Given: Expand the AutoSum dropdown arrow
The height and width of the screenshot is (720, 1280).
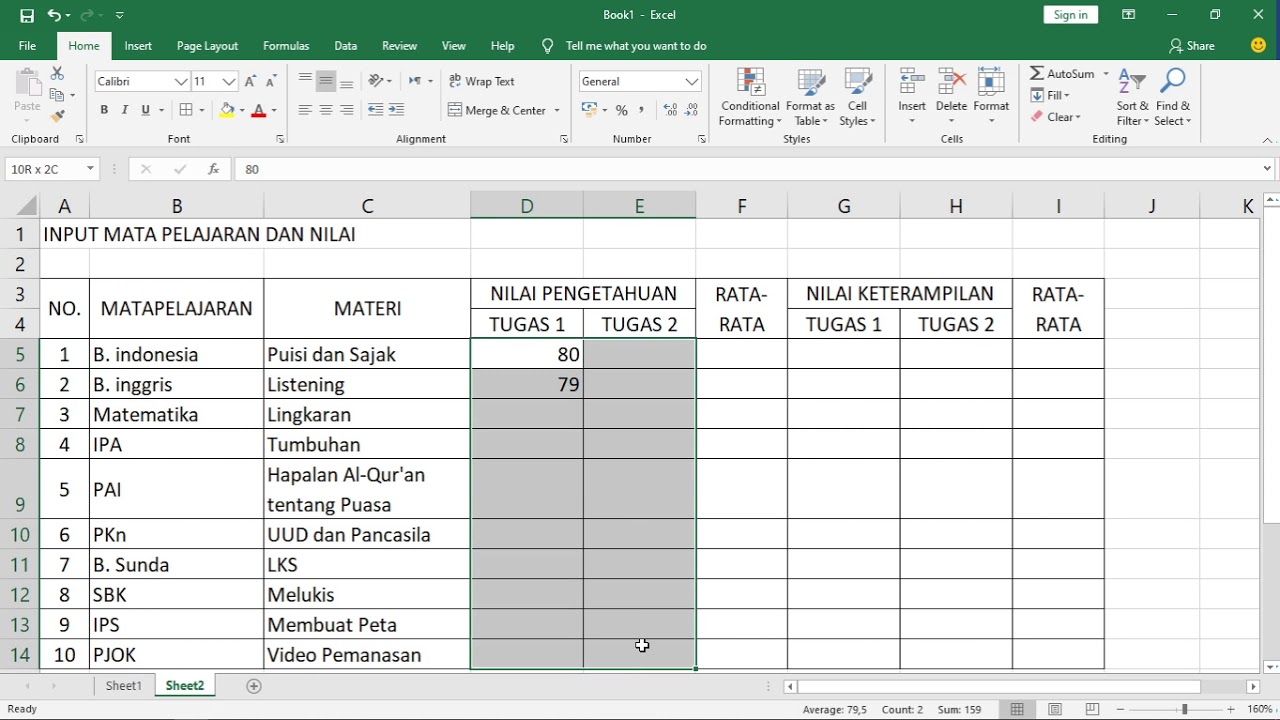Looking at the screenshot, I should click(1106, 74).
